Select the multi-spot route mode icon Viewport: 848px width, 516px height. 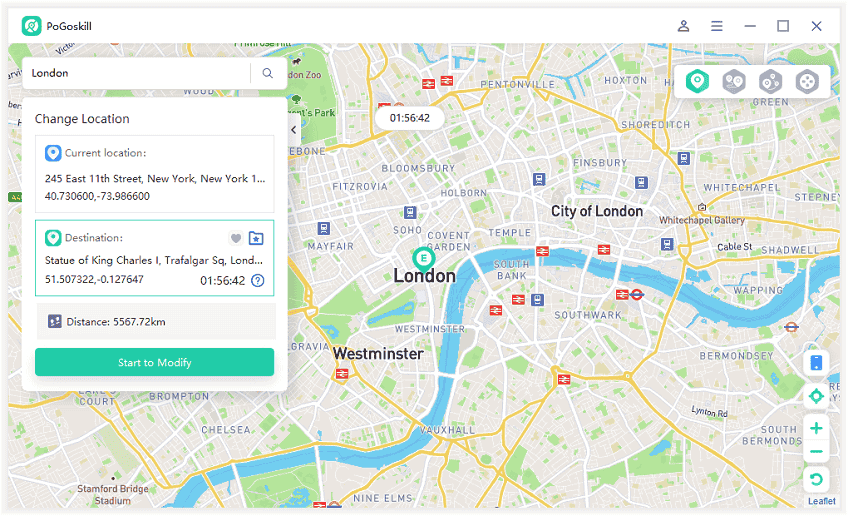(x=770, y=82)
